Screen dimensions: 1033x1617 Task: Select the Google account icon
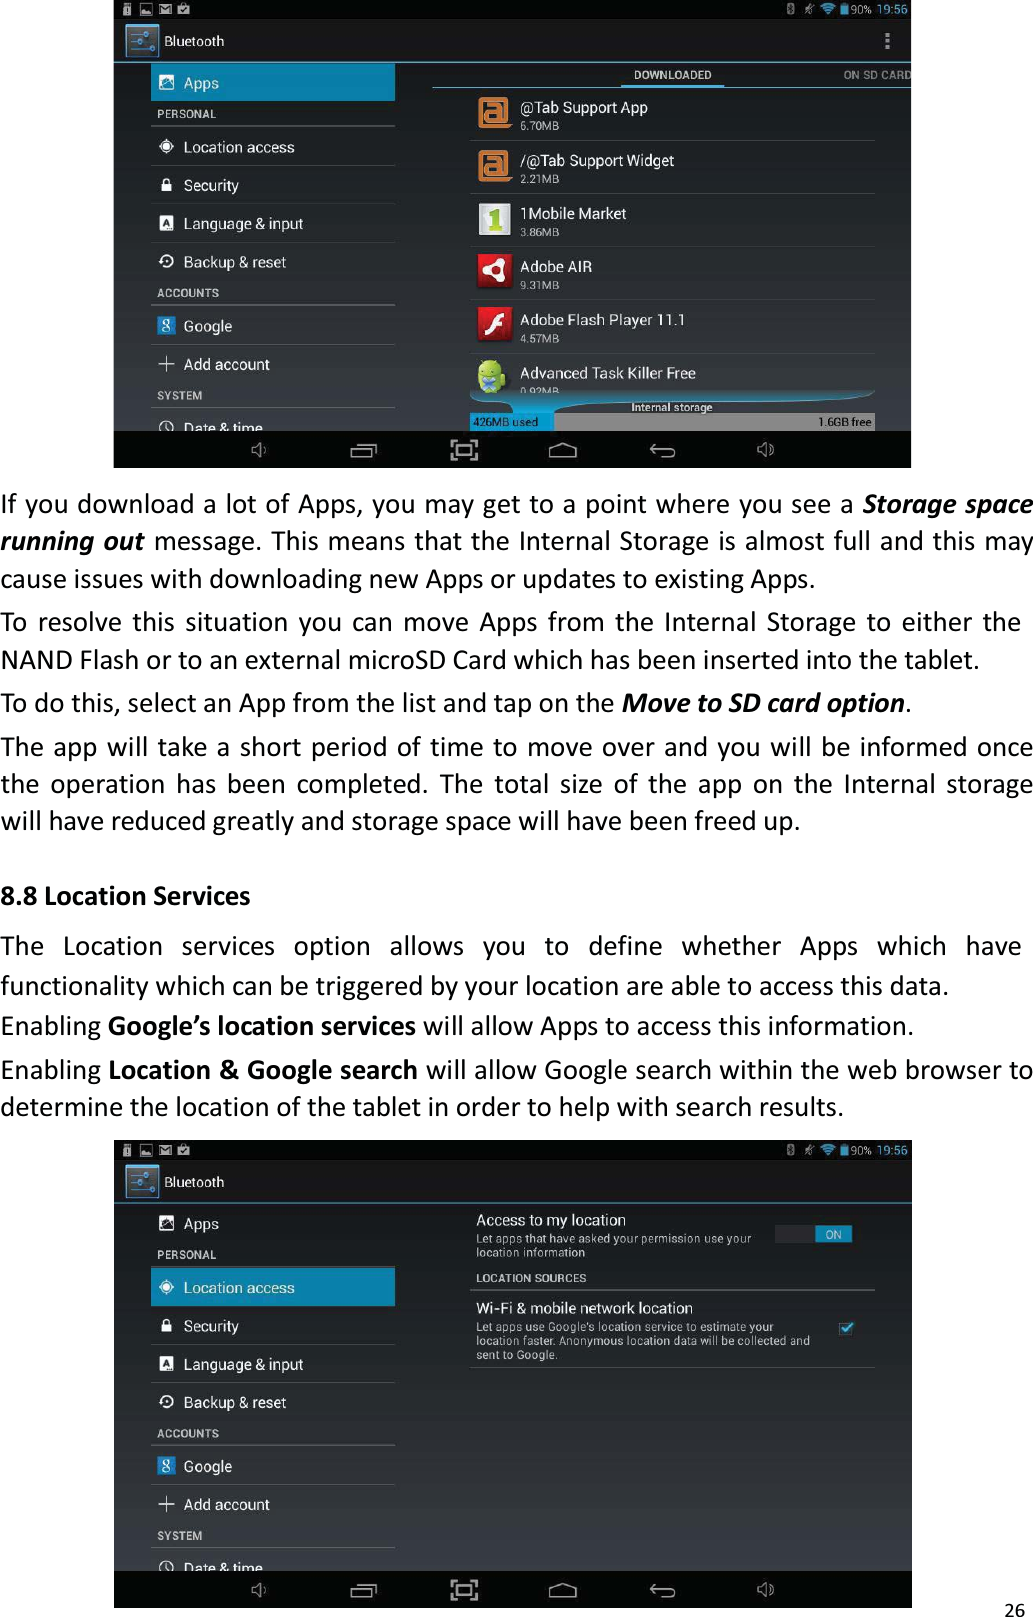click(x=166, y=325)
